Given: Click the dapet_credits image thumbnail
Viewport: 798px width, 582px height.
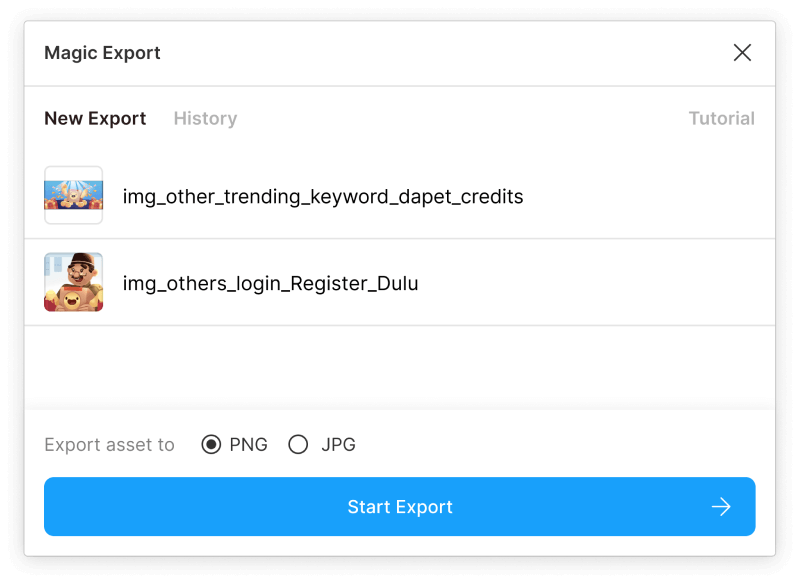Looking at the screenshot, I should coord(73,196).
